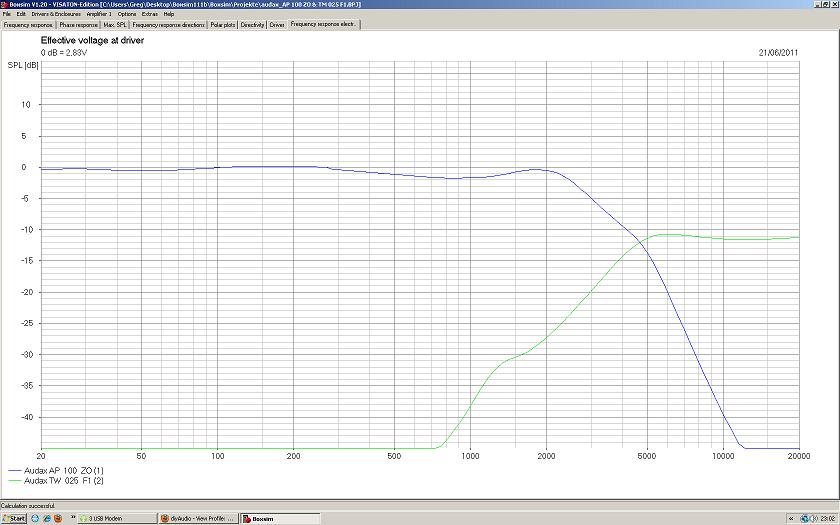This screenshot has width=840, height=525.
Task: Open the Extras menu
Action: (x=149, y=14)
